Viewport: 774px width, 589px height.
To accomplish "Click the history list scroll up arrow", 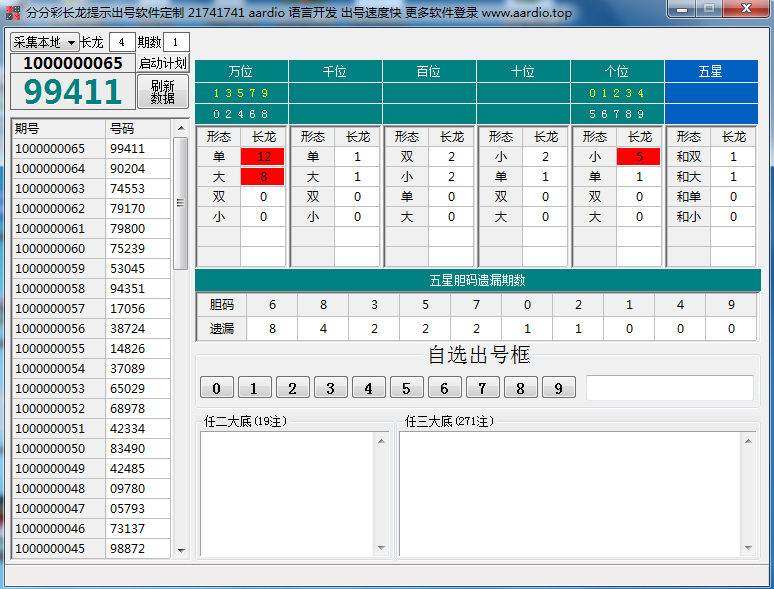I will pos(181,128).
